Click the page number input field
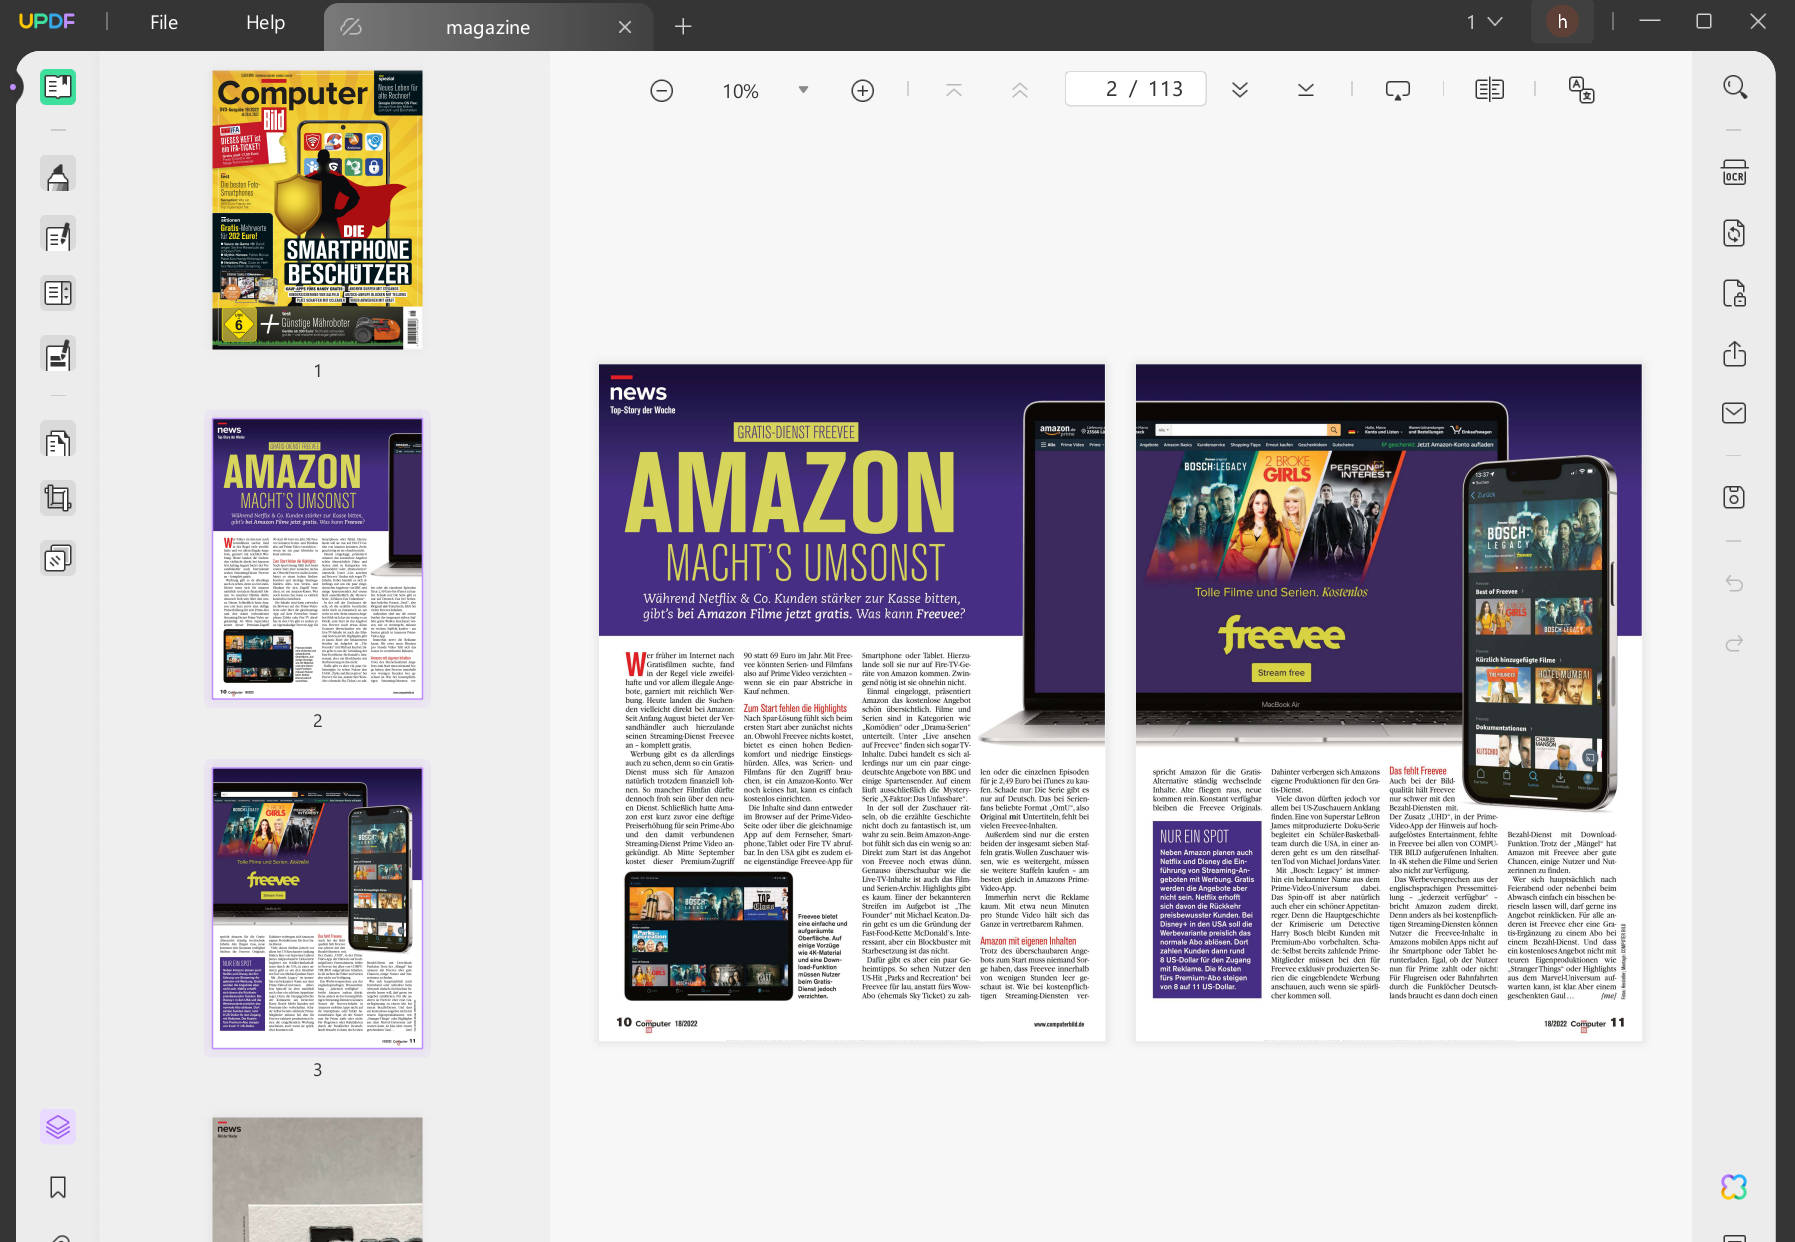1795x1242 pixels. click(1135, 89)
